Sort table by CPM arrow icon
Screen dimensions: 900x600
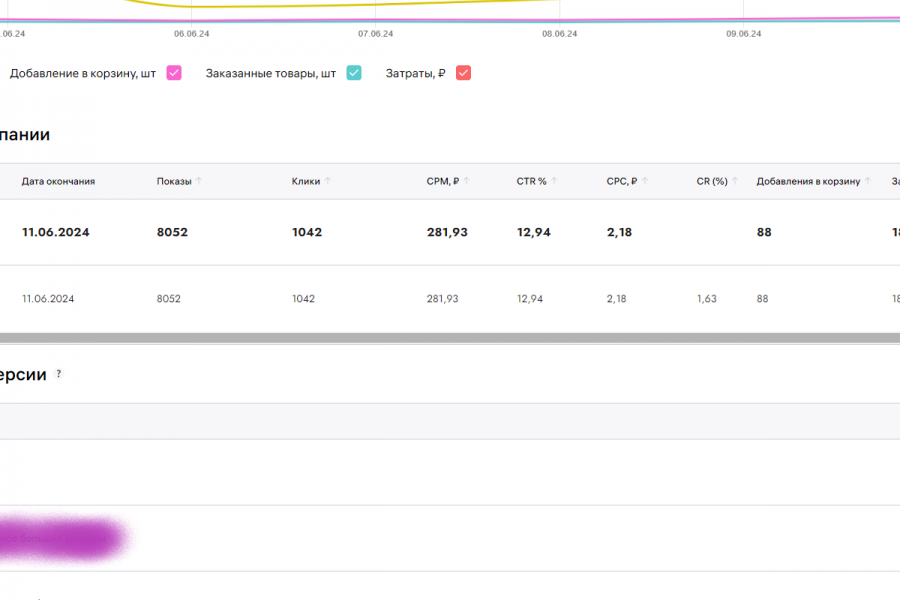point(467,181)
